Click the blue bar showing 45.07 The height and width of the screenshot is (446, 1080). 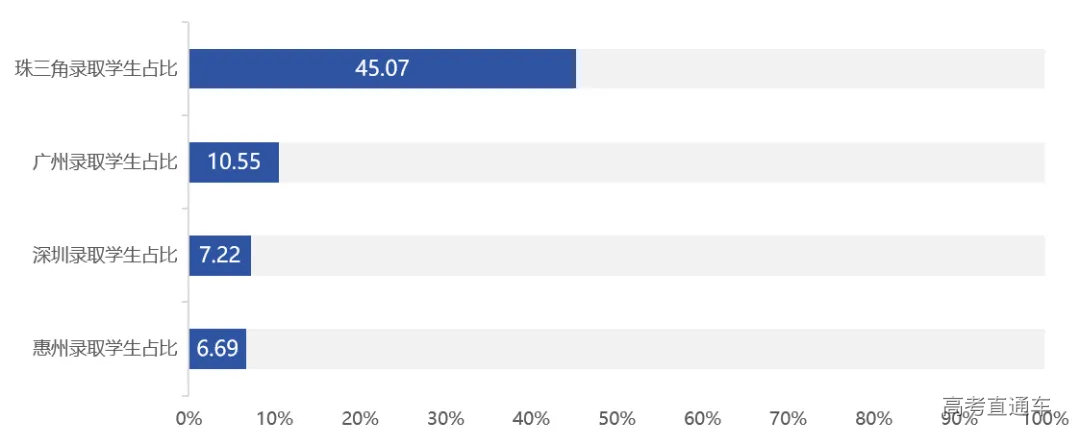click(x=382, y=69)
